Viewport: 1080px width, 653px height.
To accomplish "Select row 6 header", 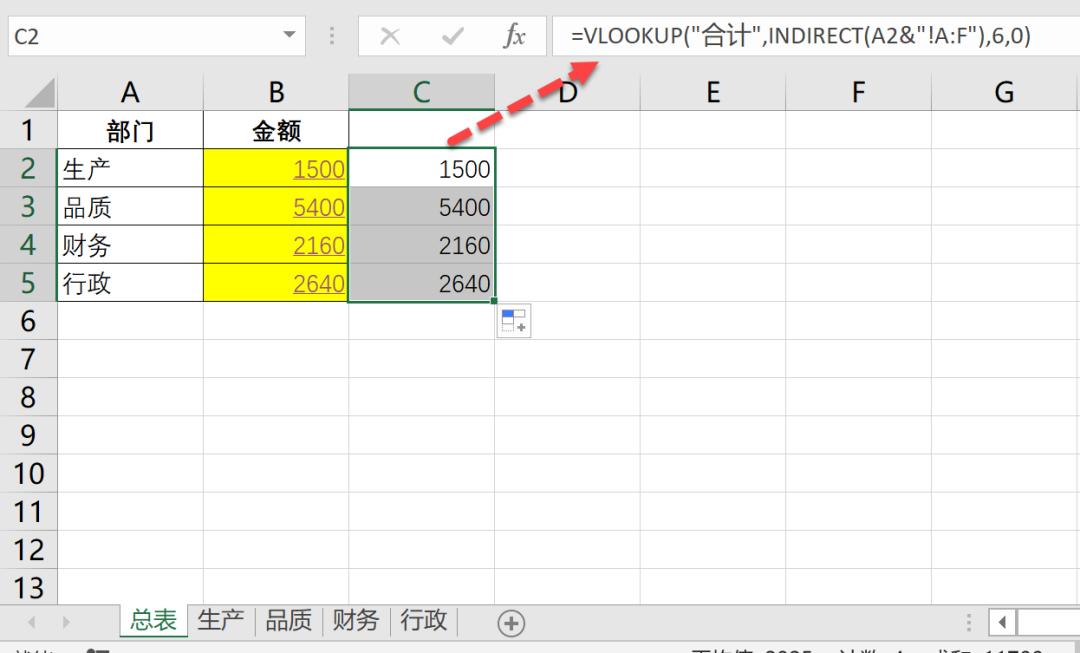I will (28, 321).
